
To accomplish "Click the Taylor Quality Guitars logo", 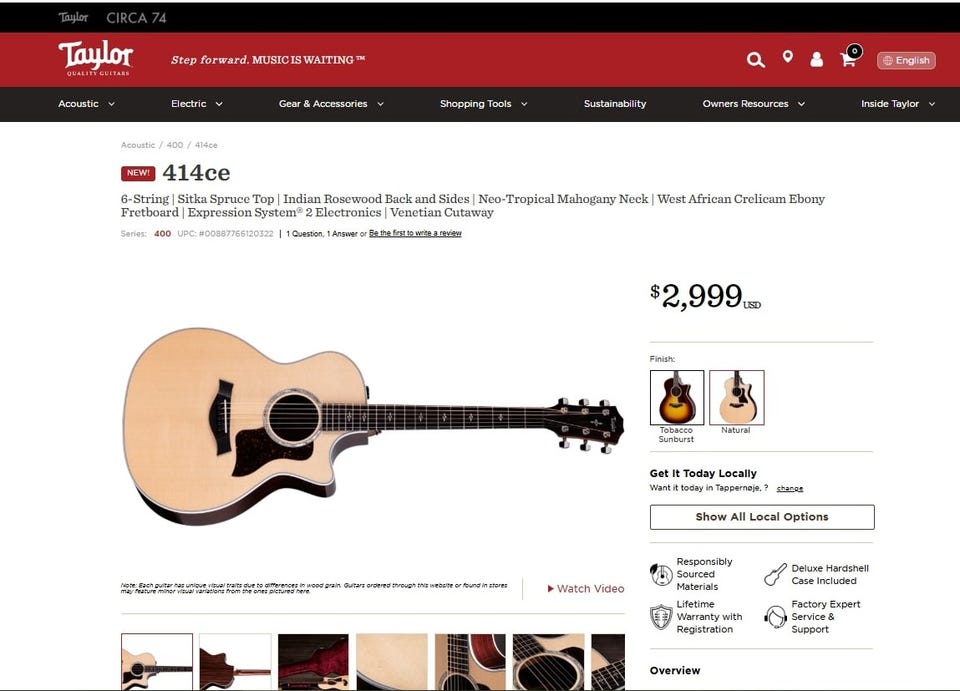I will pyautogui.click(x=96, y=58).
